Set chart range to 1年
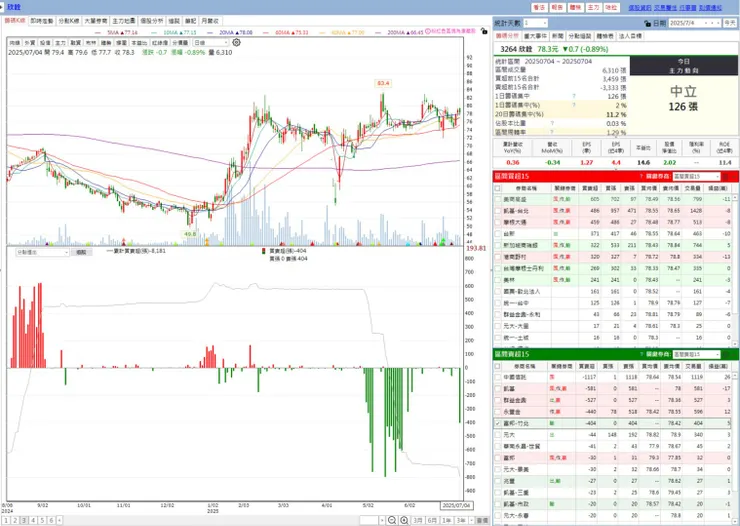Screen dimensions: 740x526 (446, 520)
